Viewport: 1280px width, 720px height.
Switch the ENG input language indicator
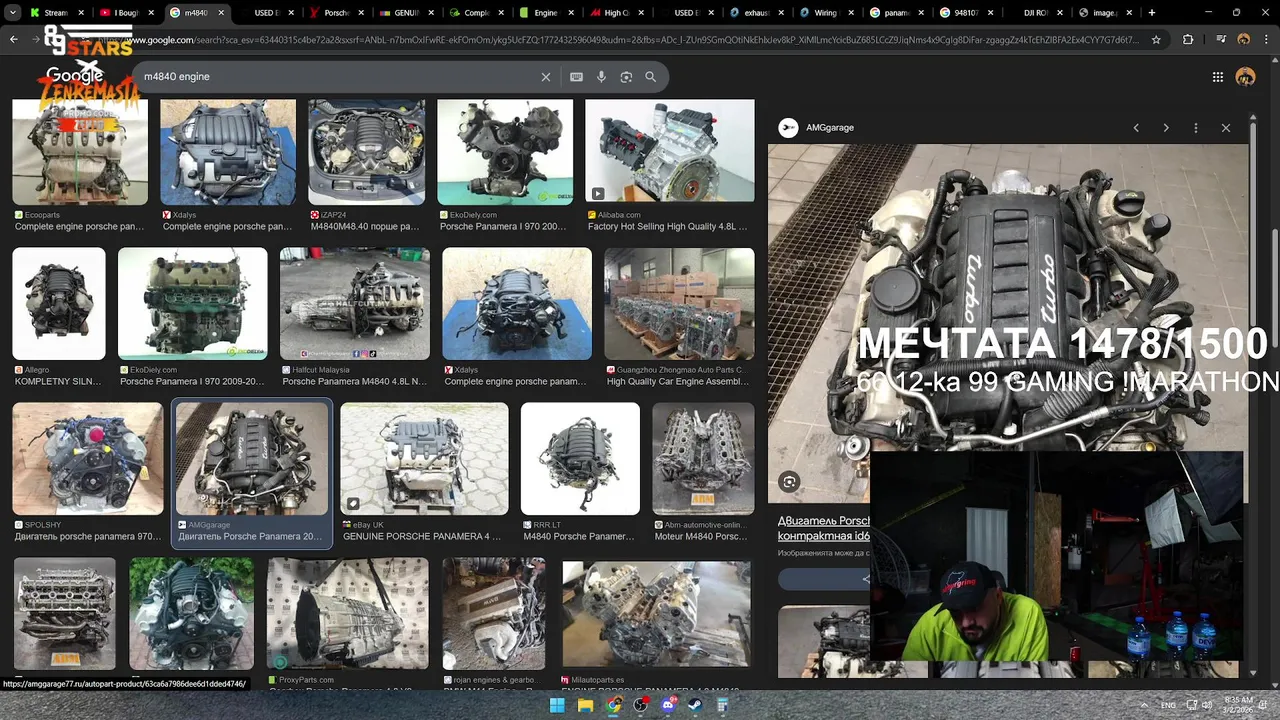tap(1168, 706)
